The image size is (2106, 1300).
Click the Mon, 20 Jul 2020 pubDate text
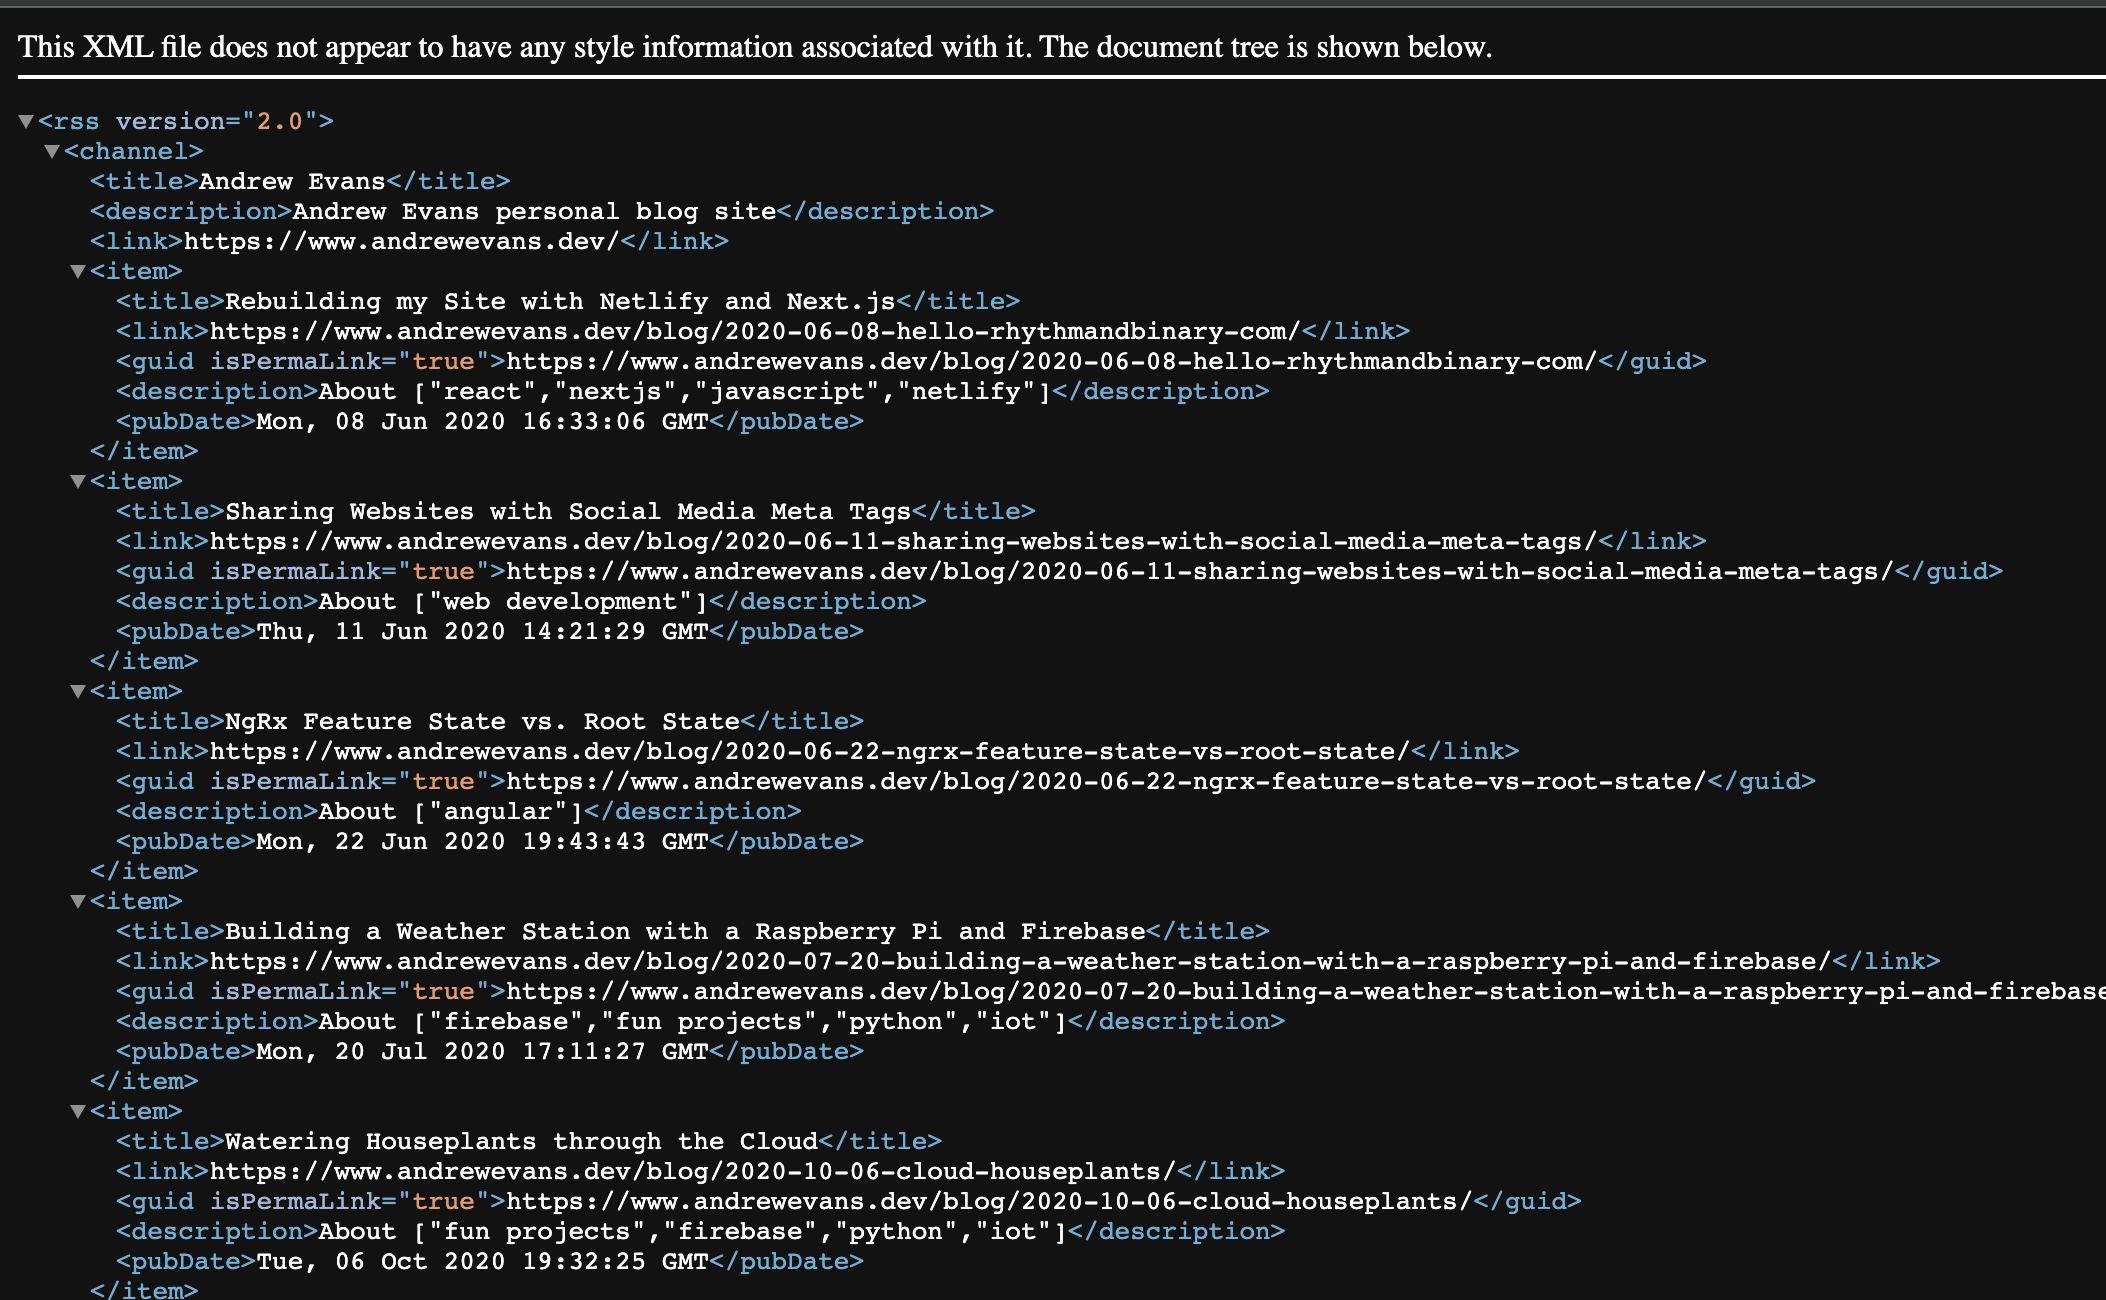point(482,1051)
